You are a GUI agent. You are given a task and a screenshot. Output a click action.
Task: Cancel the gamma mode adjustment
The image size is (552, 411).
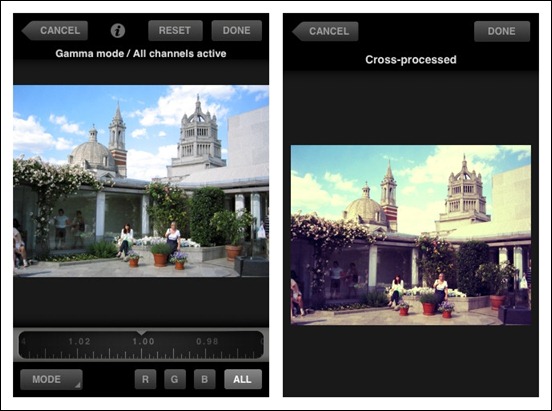click(x=55, y=31)
